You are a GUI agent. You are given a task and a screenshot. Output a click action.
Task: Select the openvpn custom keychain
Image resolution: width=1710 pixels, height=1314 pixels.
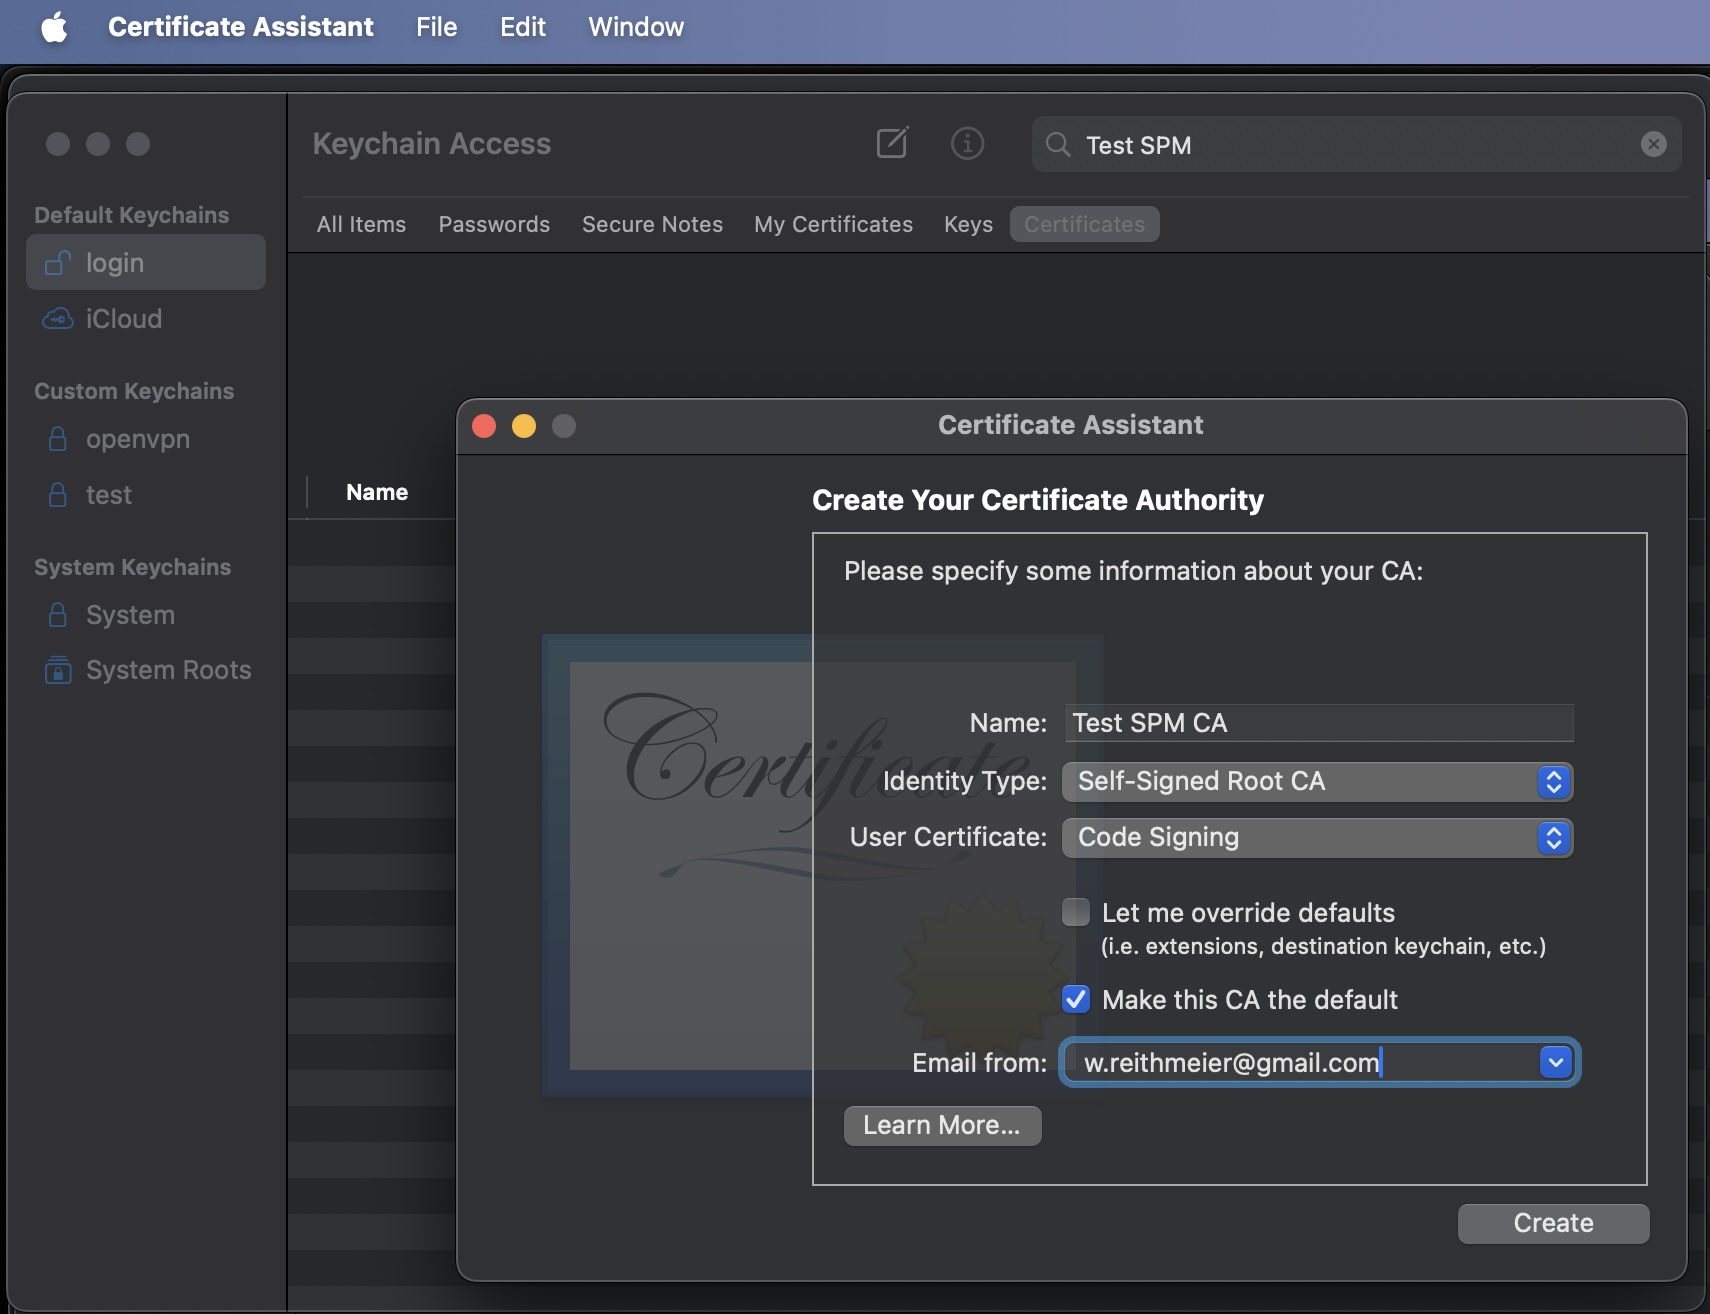[146, 439]
